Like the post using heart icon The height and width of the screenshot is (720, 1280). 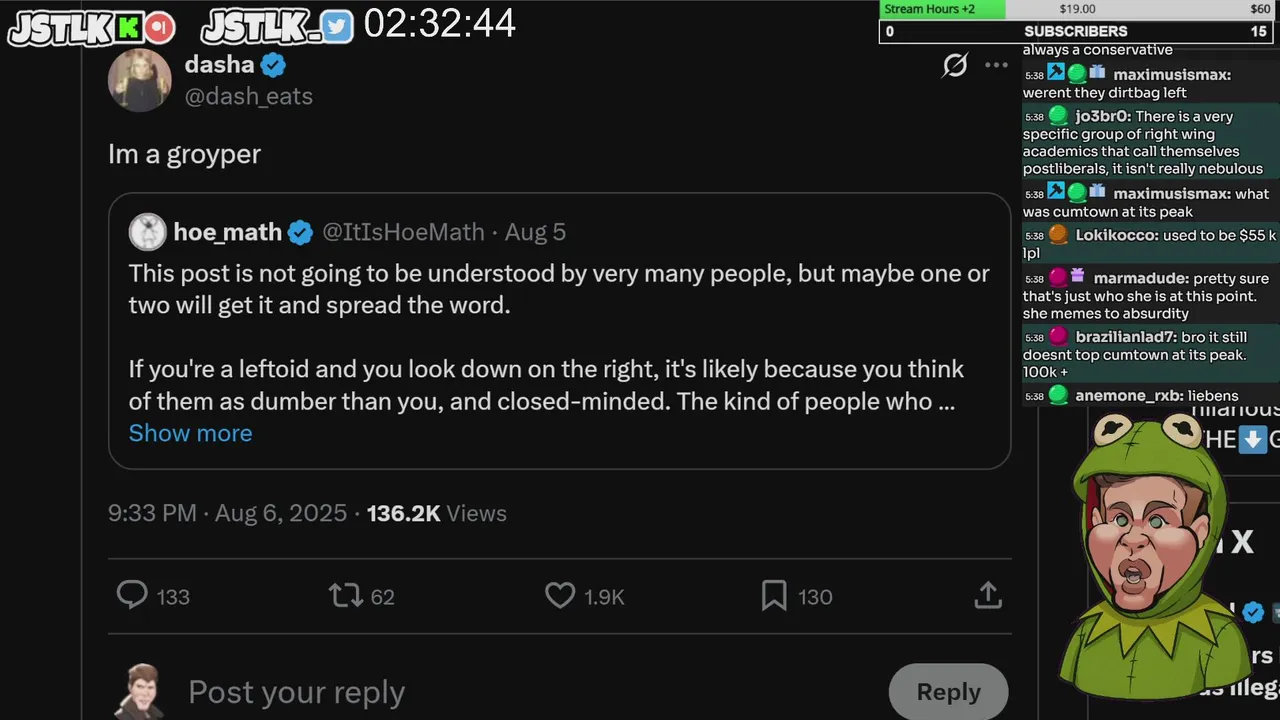pyautogui.click(x=560, y=596)
